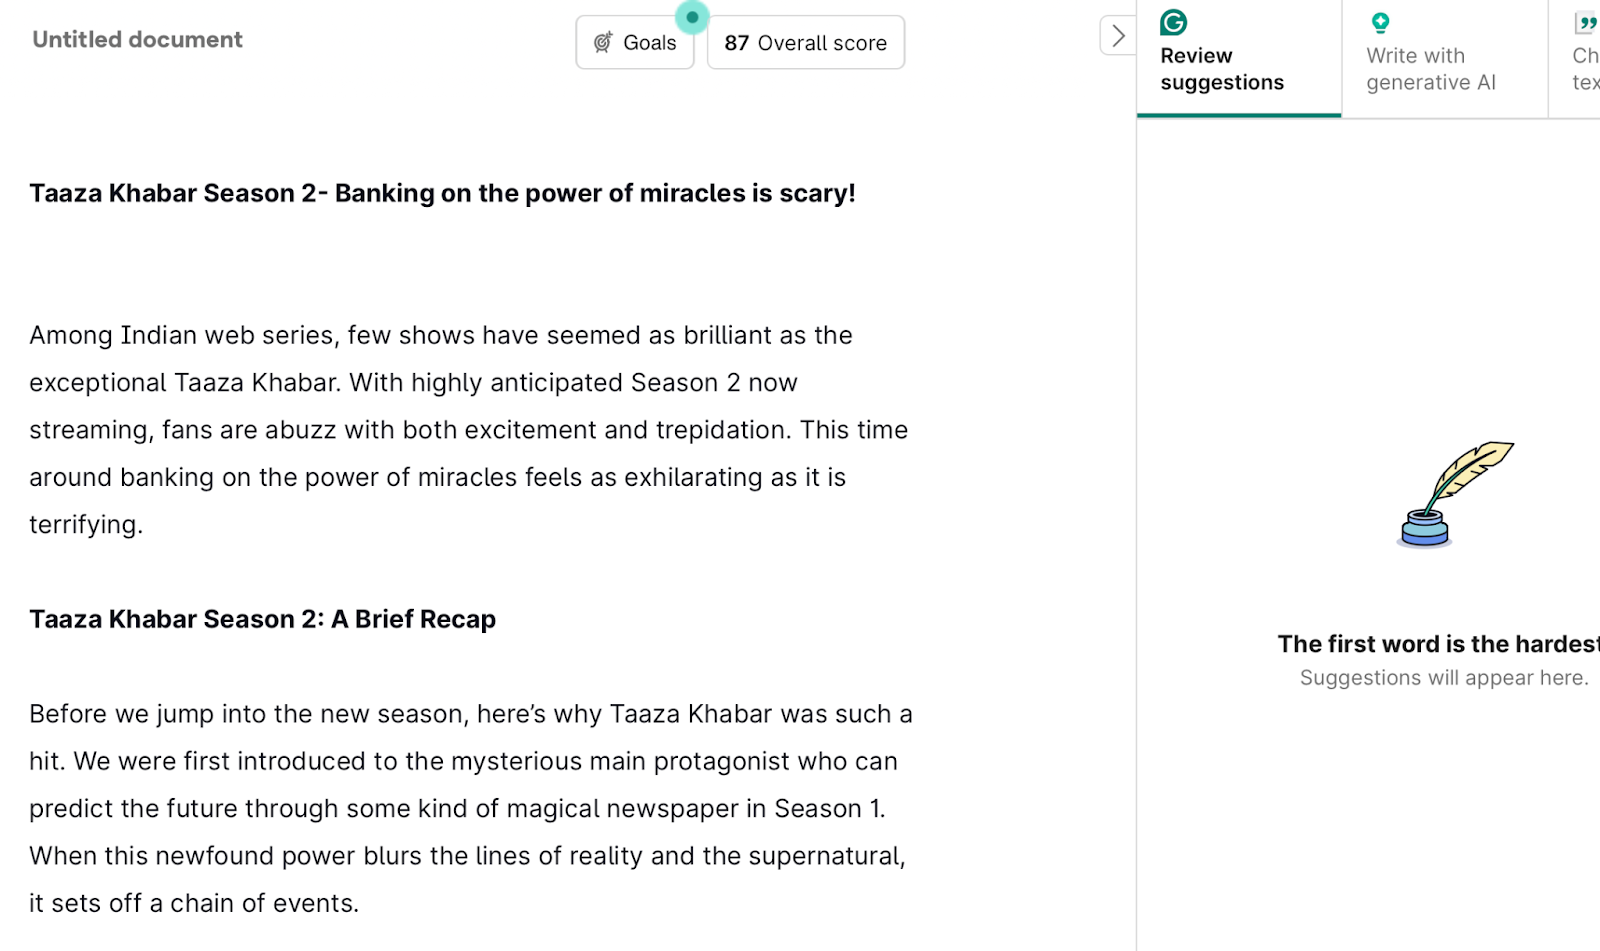The image size is (1600, 951).
Task: Click the 'A Brief Recap' heading
Action: click(x=263, y=619)
